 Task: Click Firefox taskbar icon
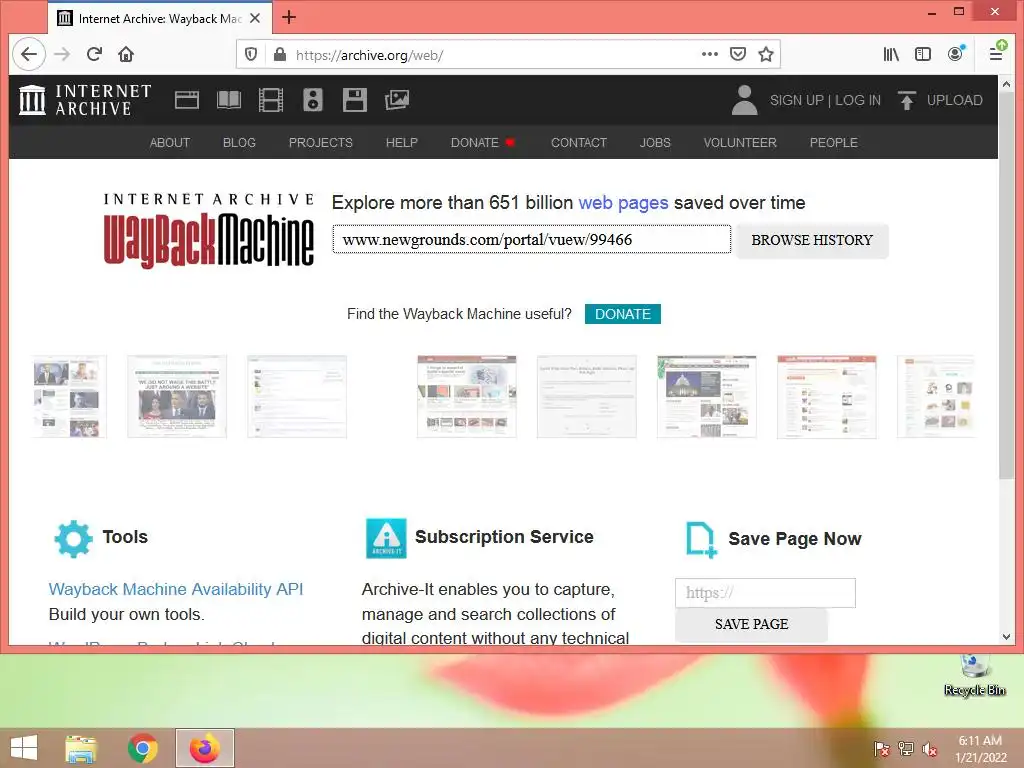coord(204,748)
